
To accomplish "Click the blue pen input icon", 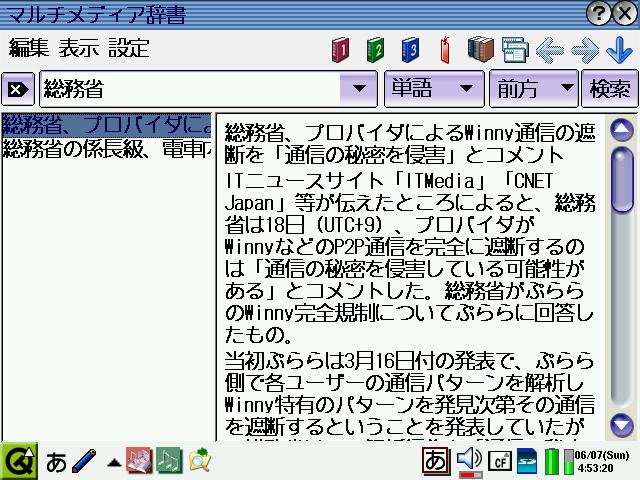I will click(x=84, y=462).
